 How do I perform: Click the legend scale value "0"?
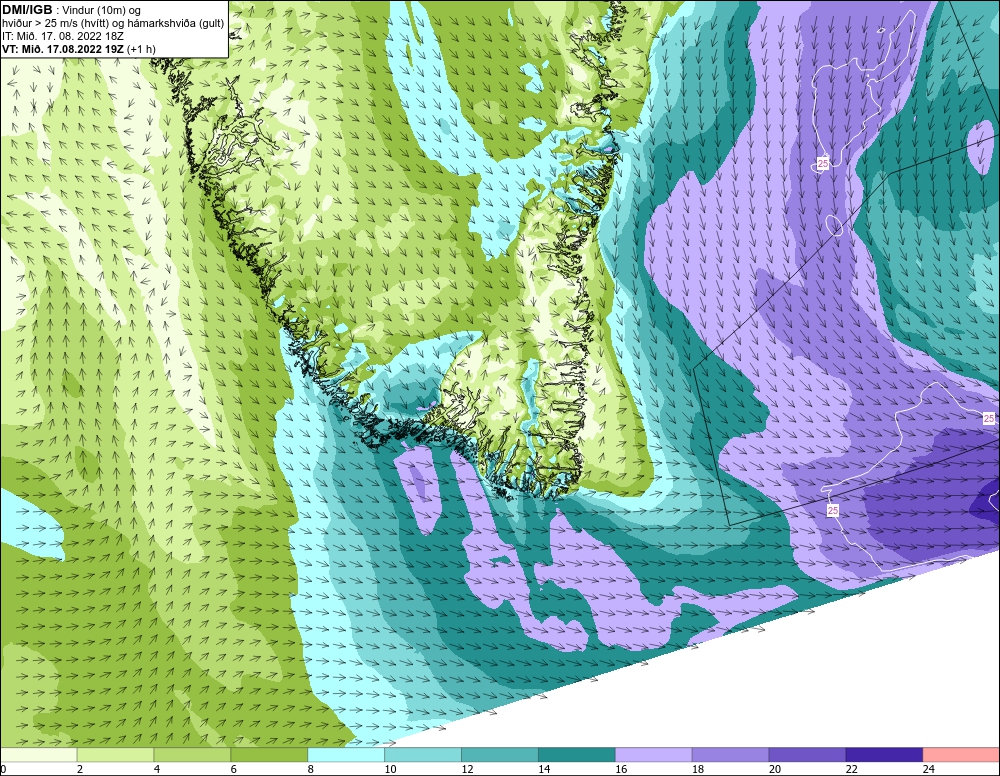(x=3, y=769)
